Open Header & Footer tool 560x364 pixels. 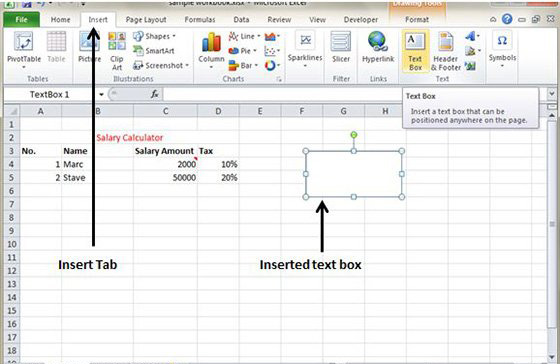(x=446, y=51)
